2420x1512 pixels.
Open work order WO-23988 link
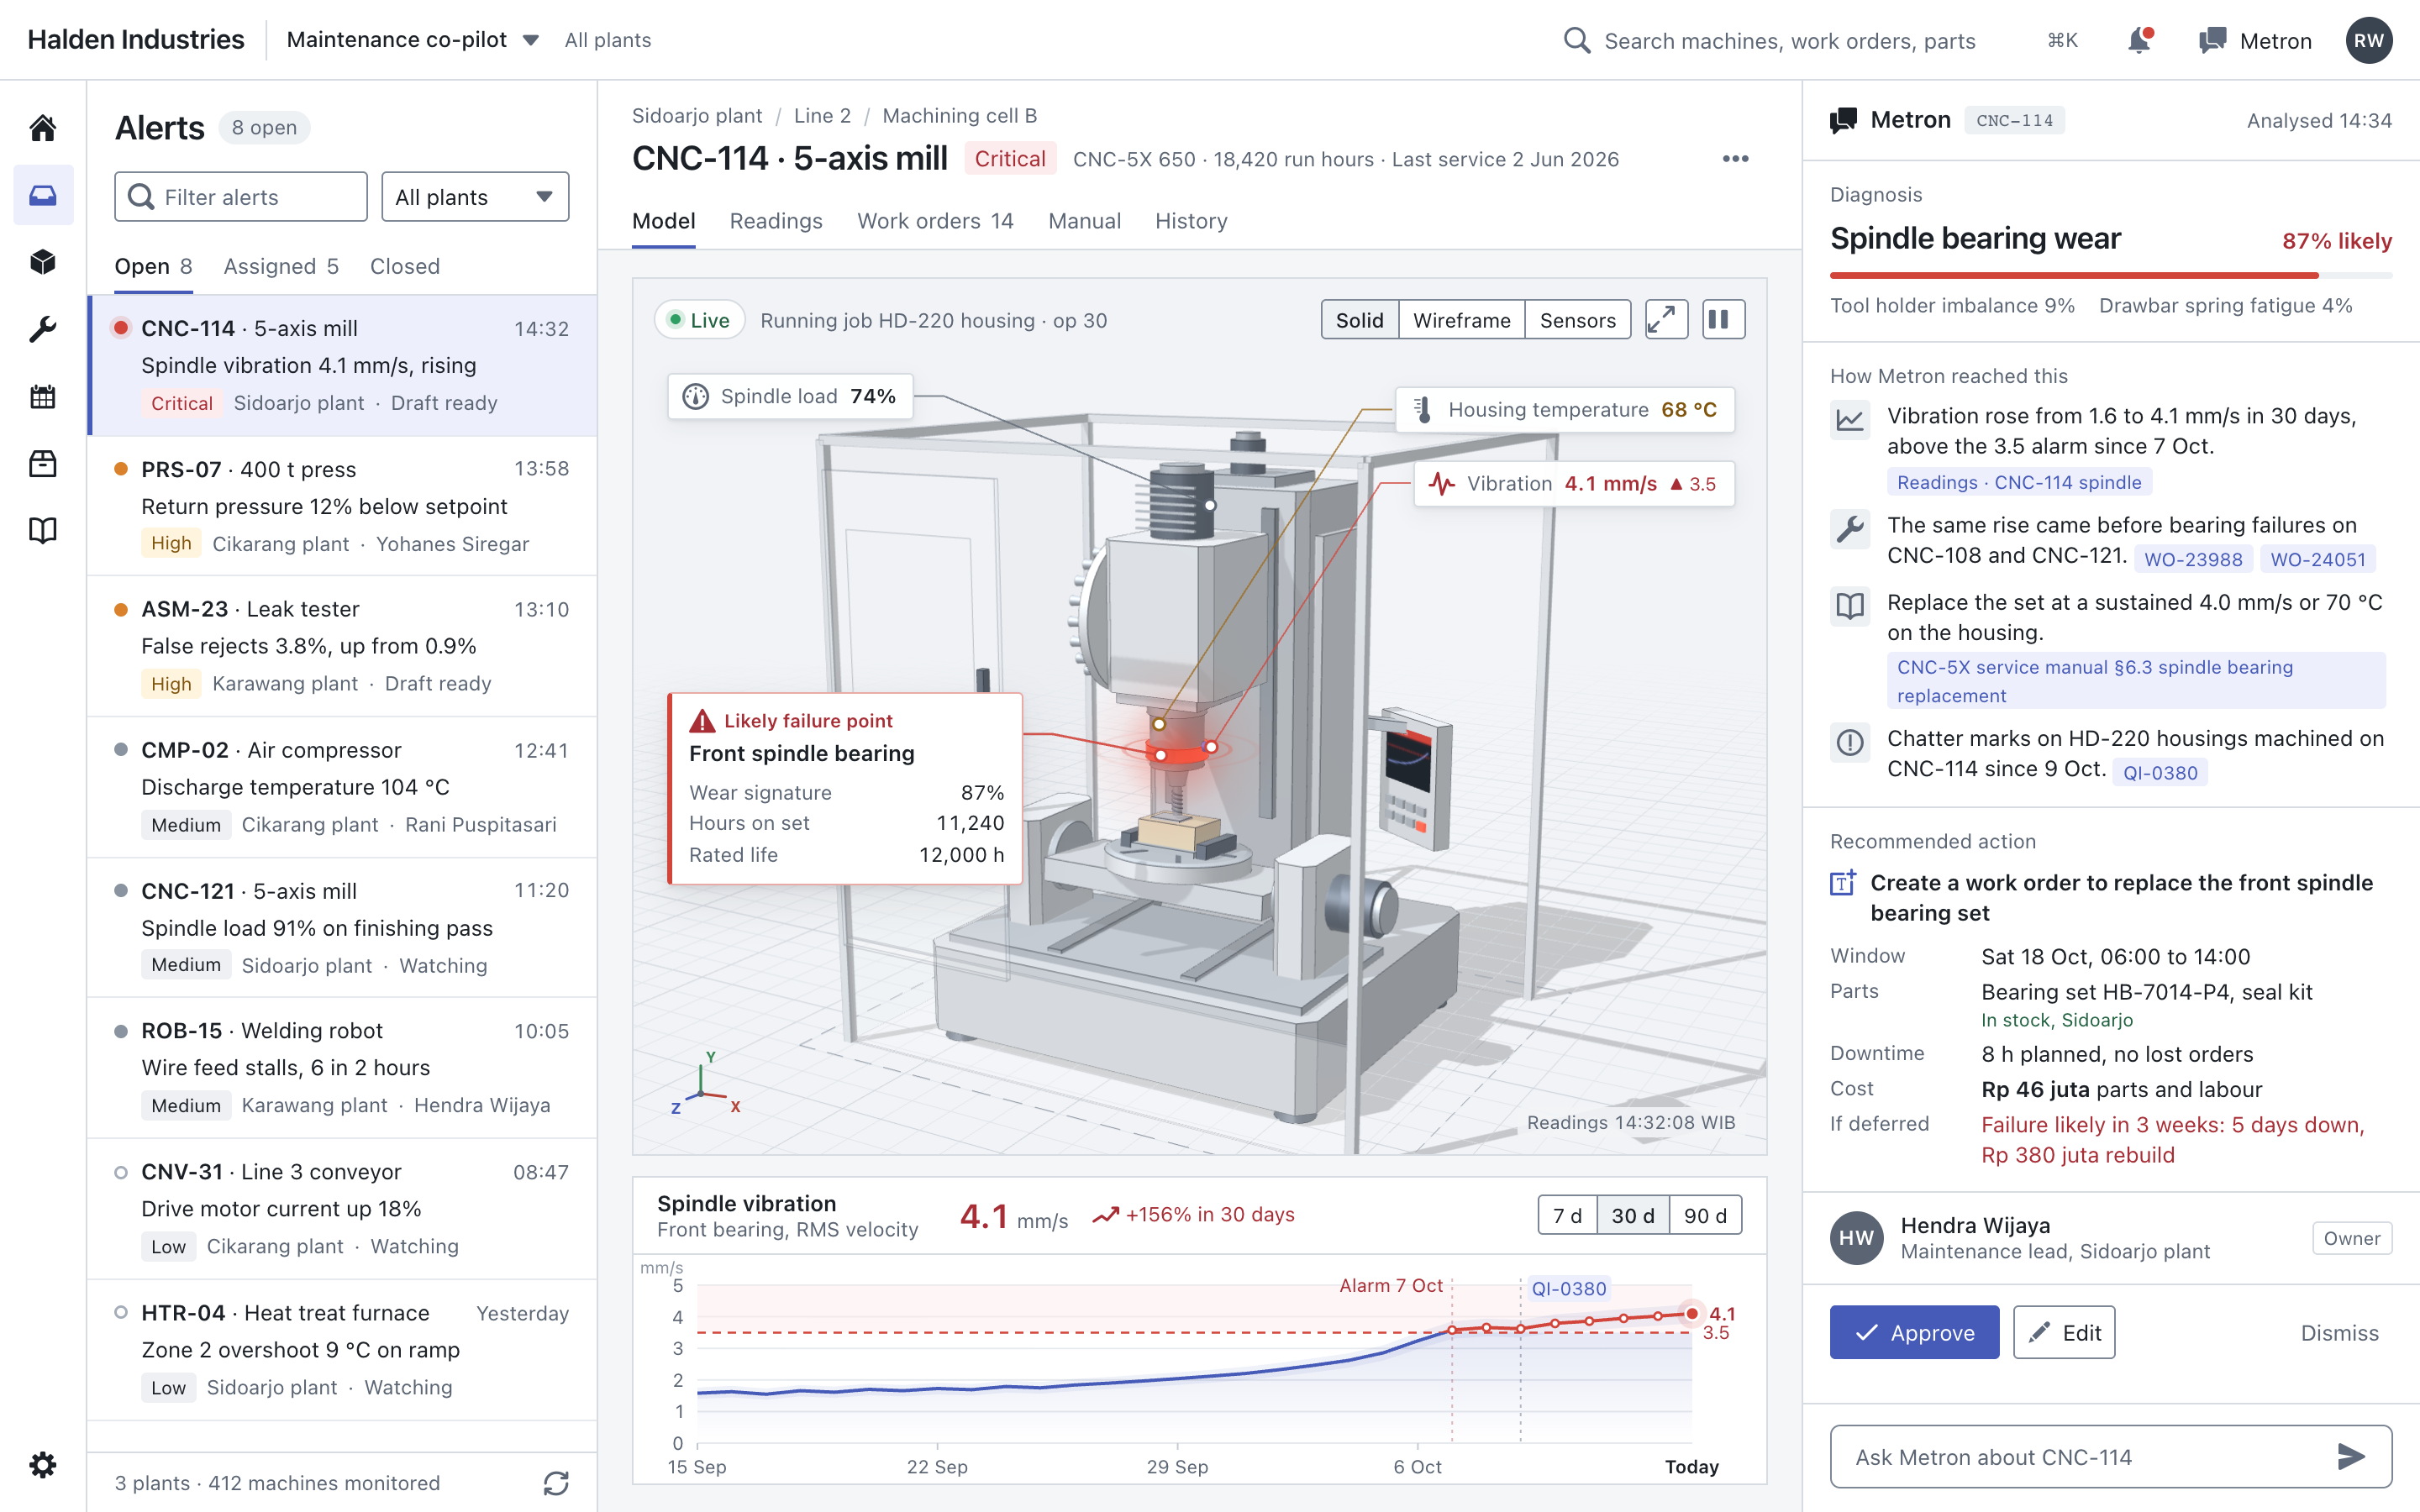pyautogui.click(x=2193, y=559)
